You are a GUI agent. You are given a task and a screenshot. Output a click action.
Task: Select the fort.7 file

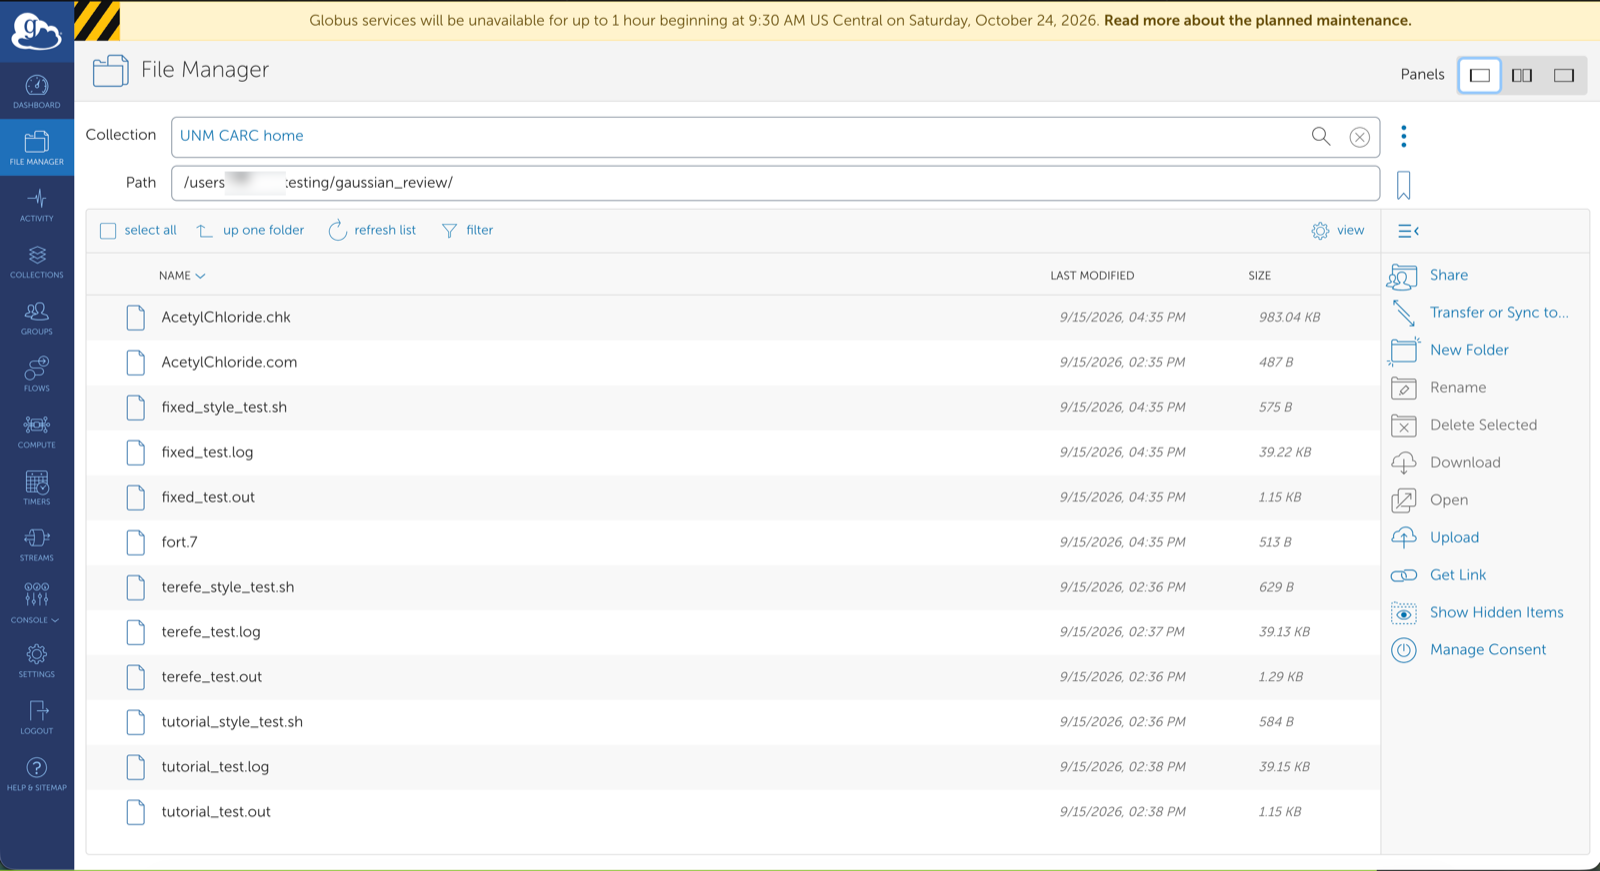733,543
